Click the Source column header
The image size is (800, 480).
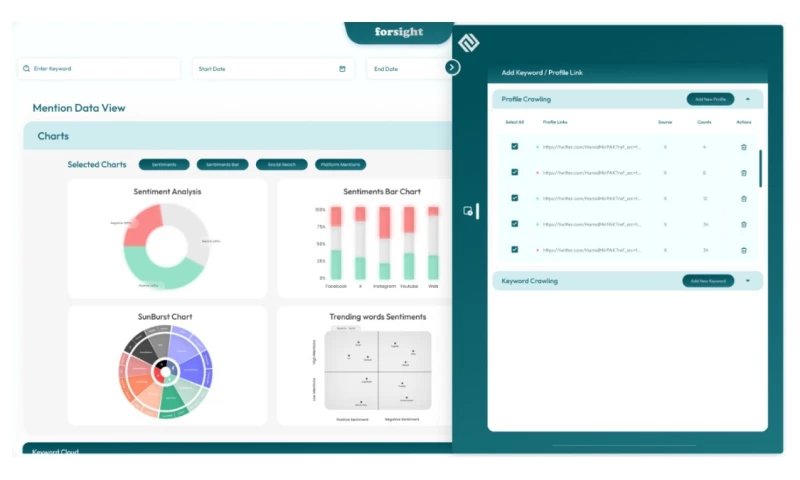(665, 122)
